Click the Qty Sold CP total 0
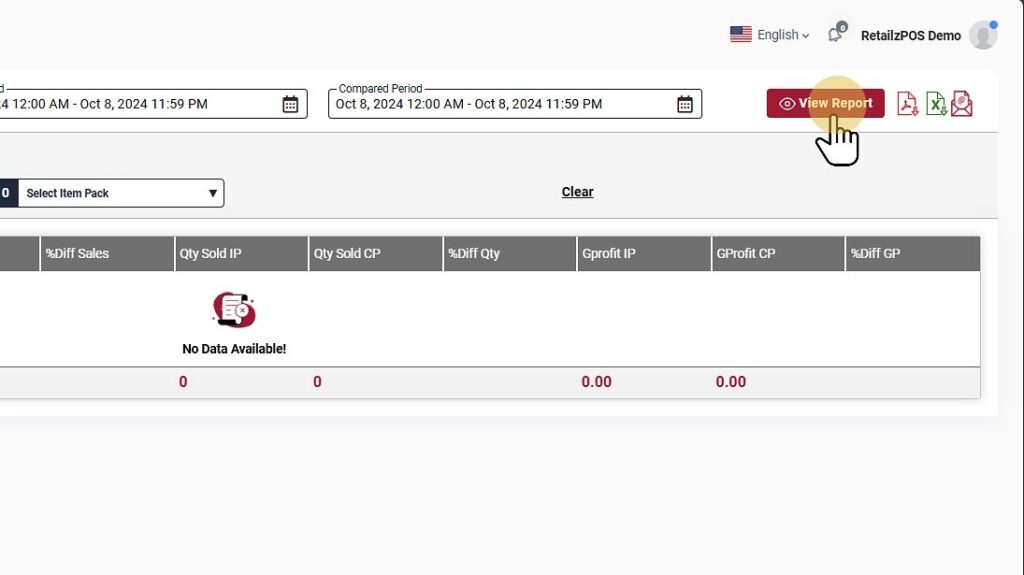This screenshot has height=575, width=1024. tap(317, 382)
